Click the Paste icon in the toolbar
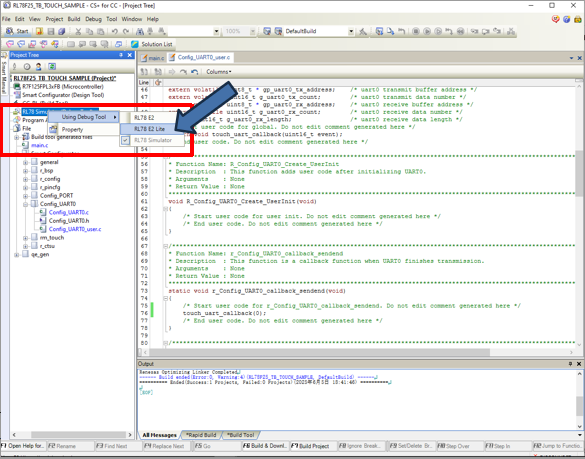This screenshot has height=459, width=585. 100,31
